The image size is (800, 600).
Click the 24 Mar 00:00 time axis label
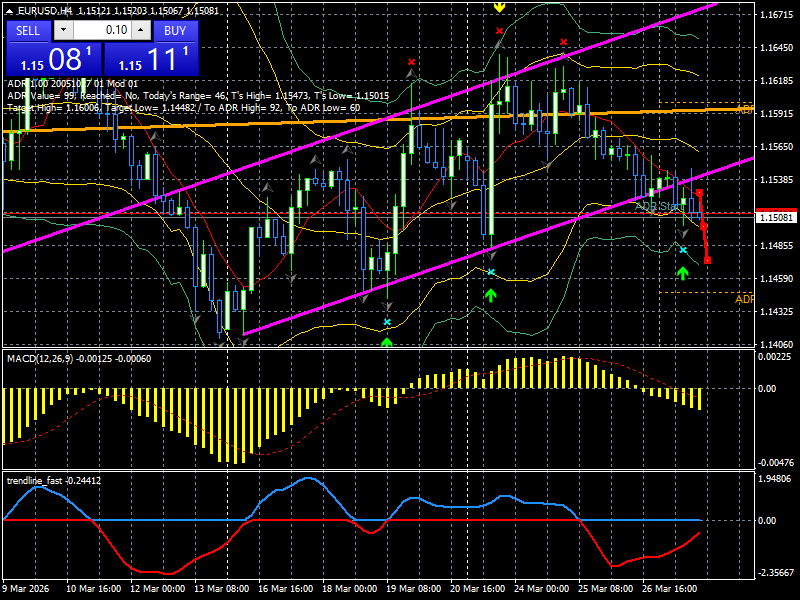(x=542, y=588)
